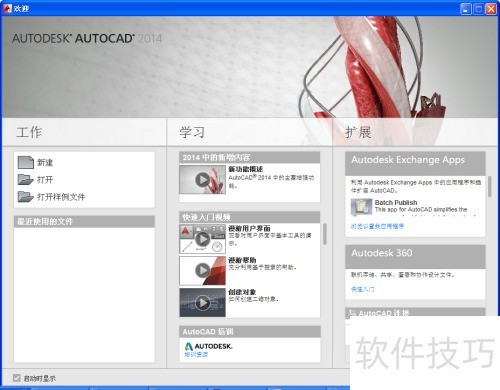This screenshot has width=500, height=390.
Task: Open the 新建 text link
Action: click(45, 163)
